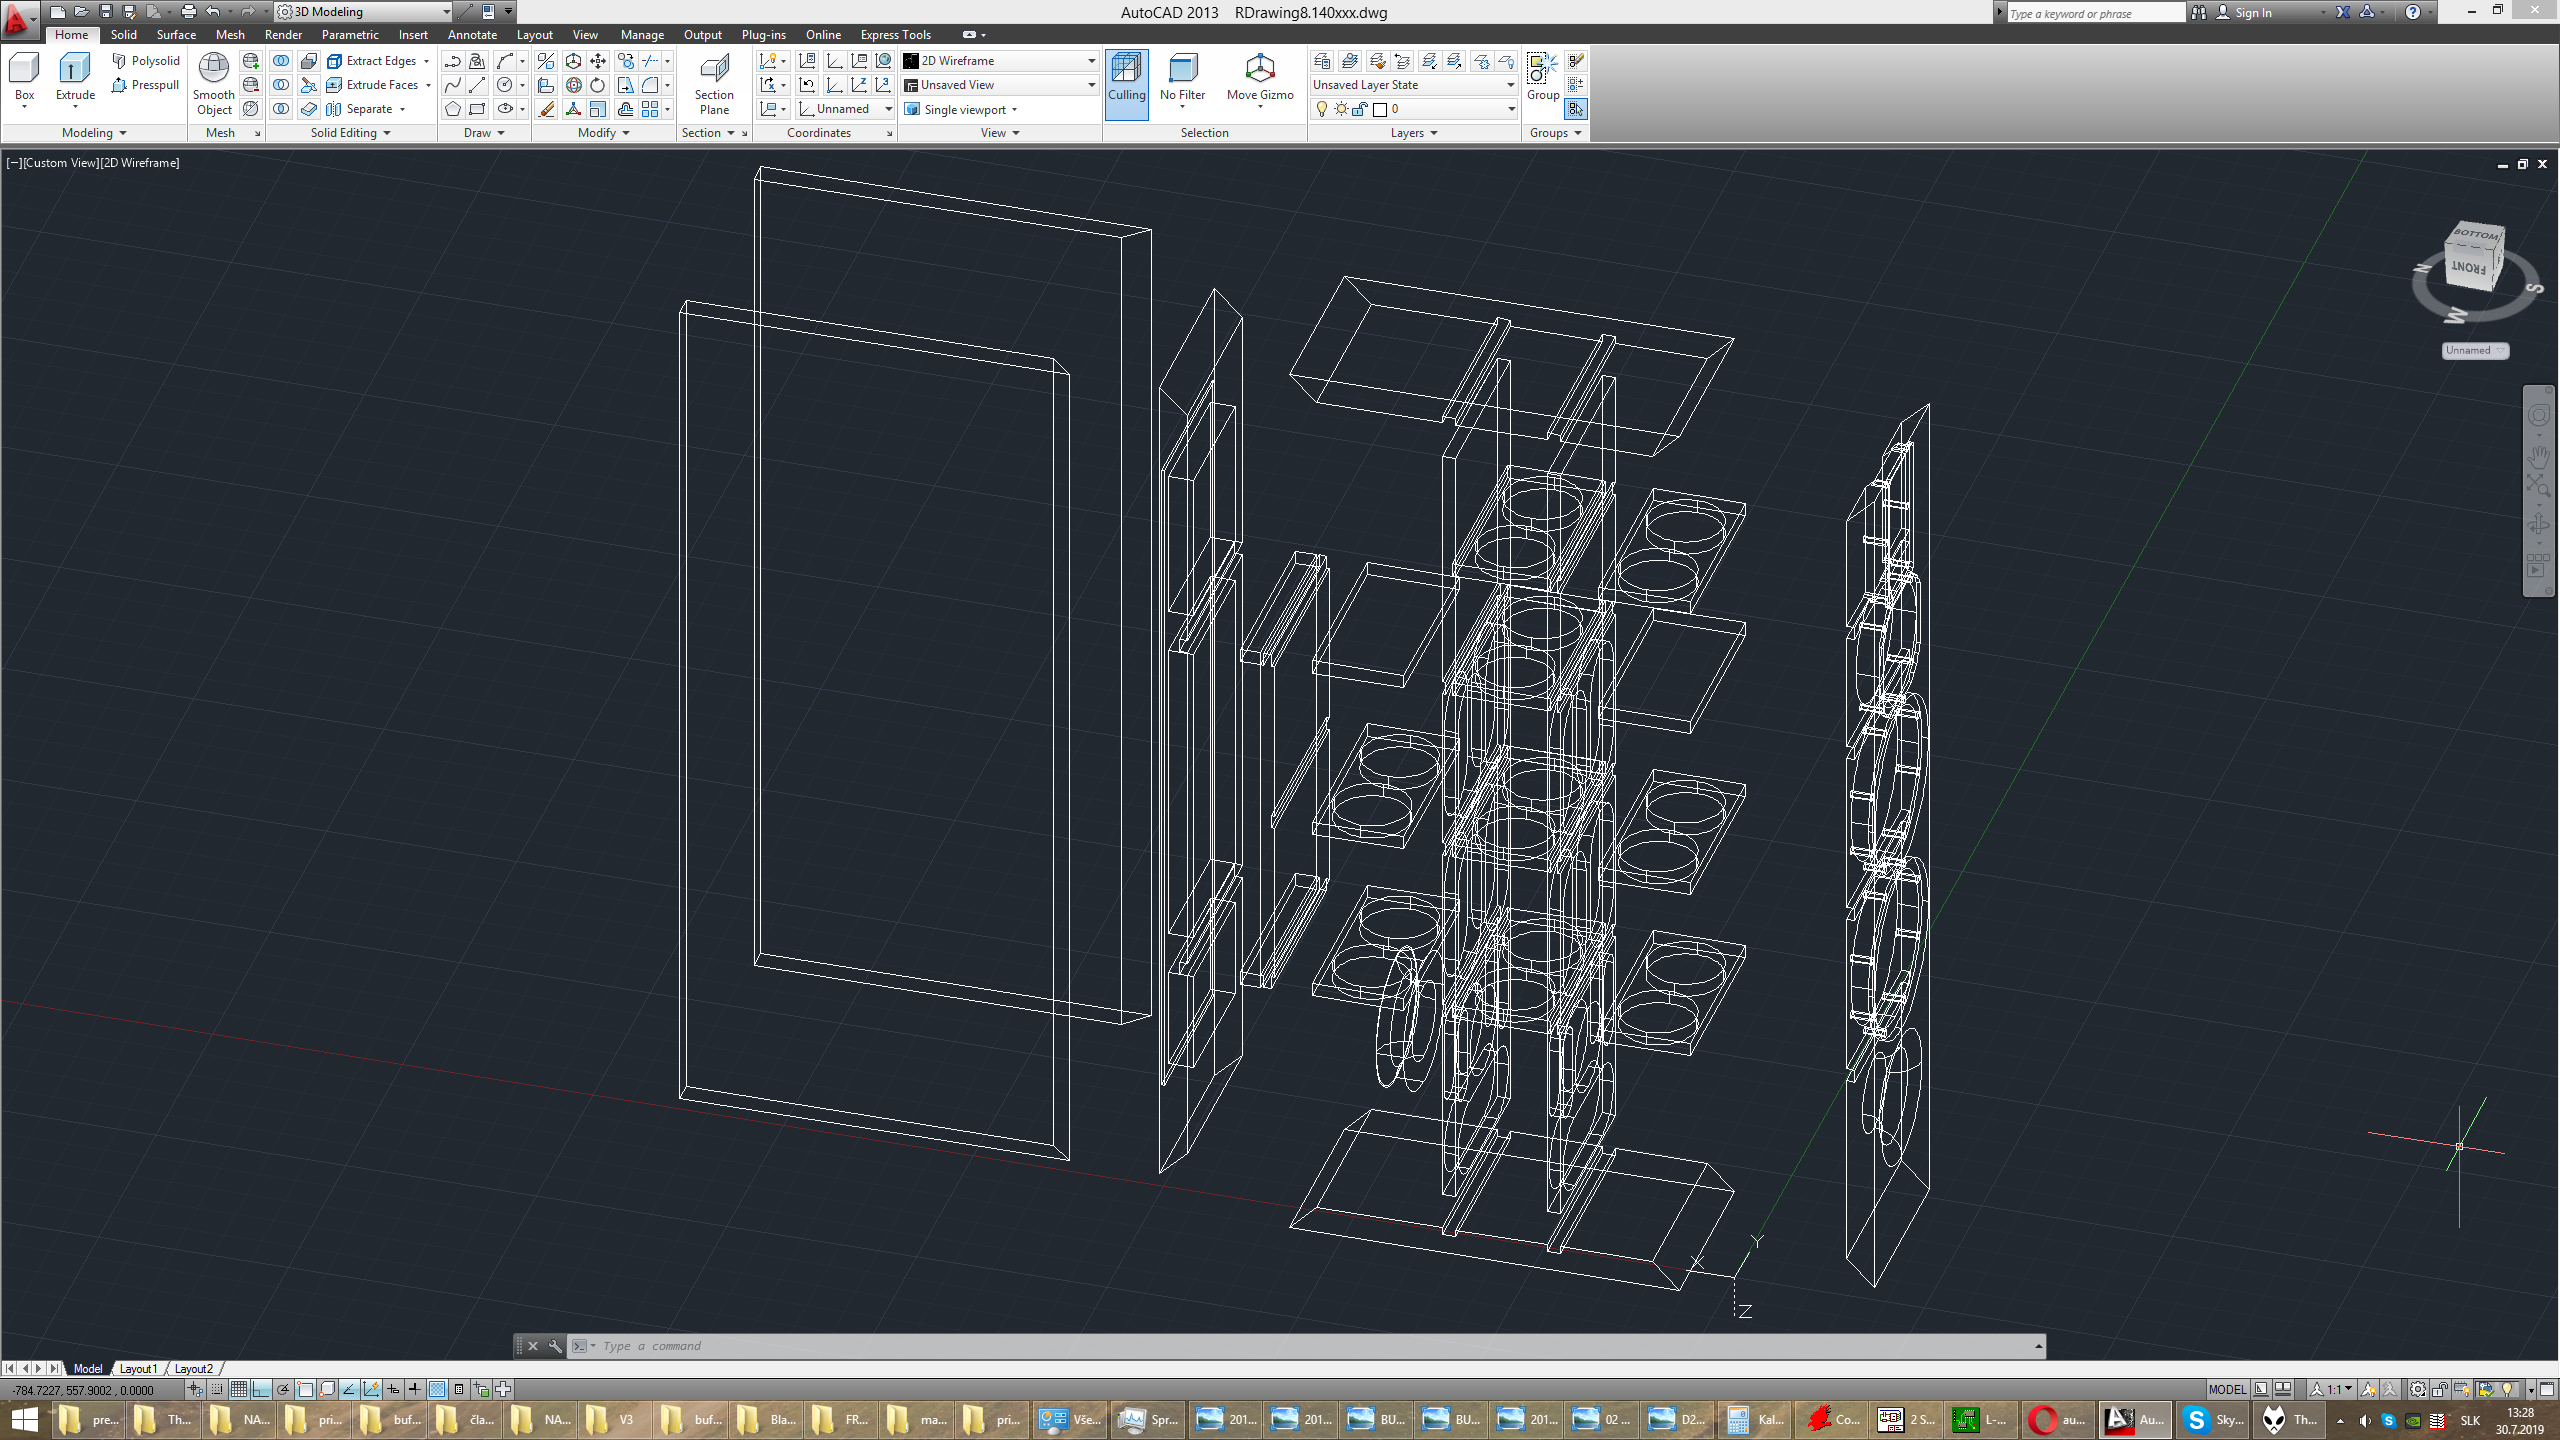2560x1440 pixels.
Task: Select the Box solid tool
Action: click(x=24, y=78)
